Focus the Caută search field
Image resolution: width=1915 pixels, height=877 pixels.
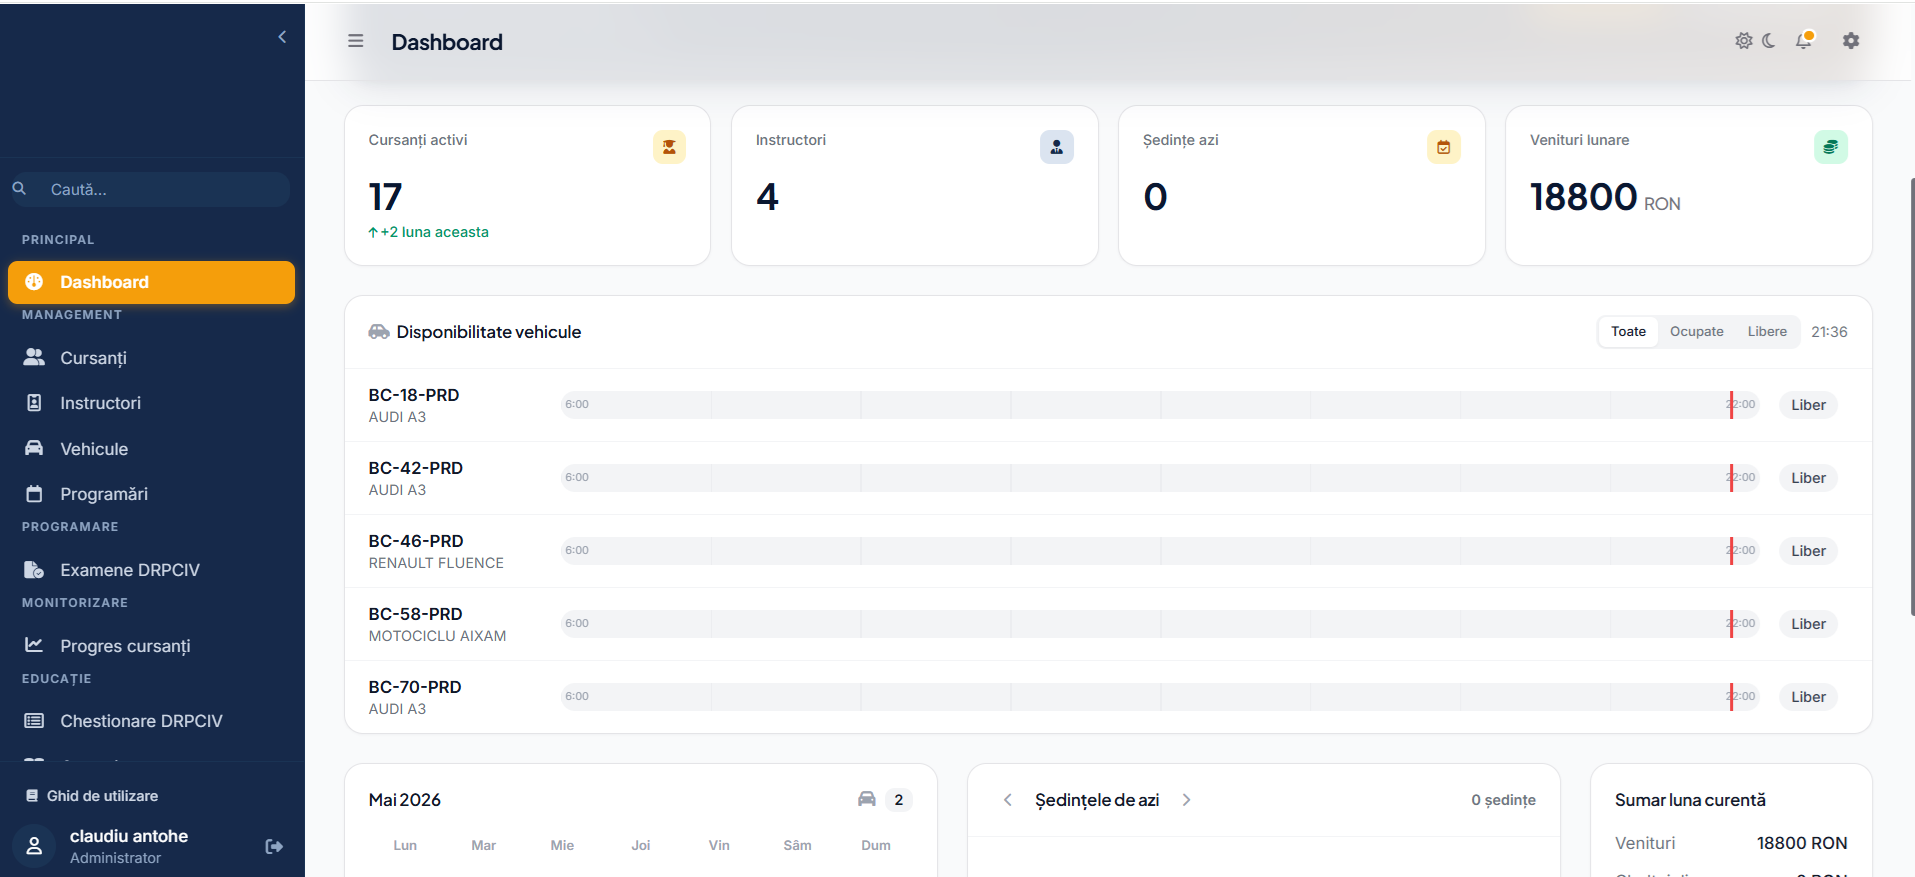tap(150, 189)
